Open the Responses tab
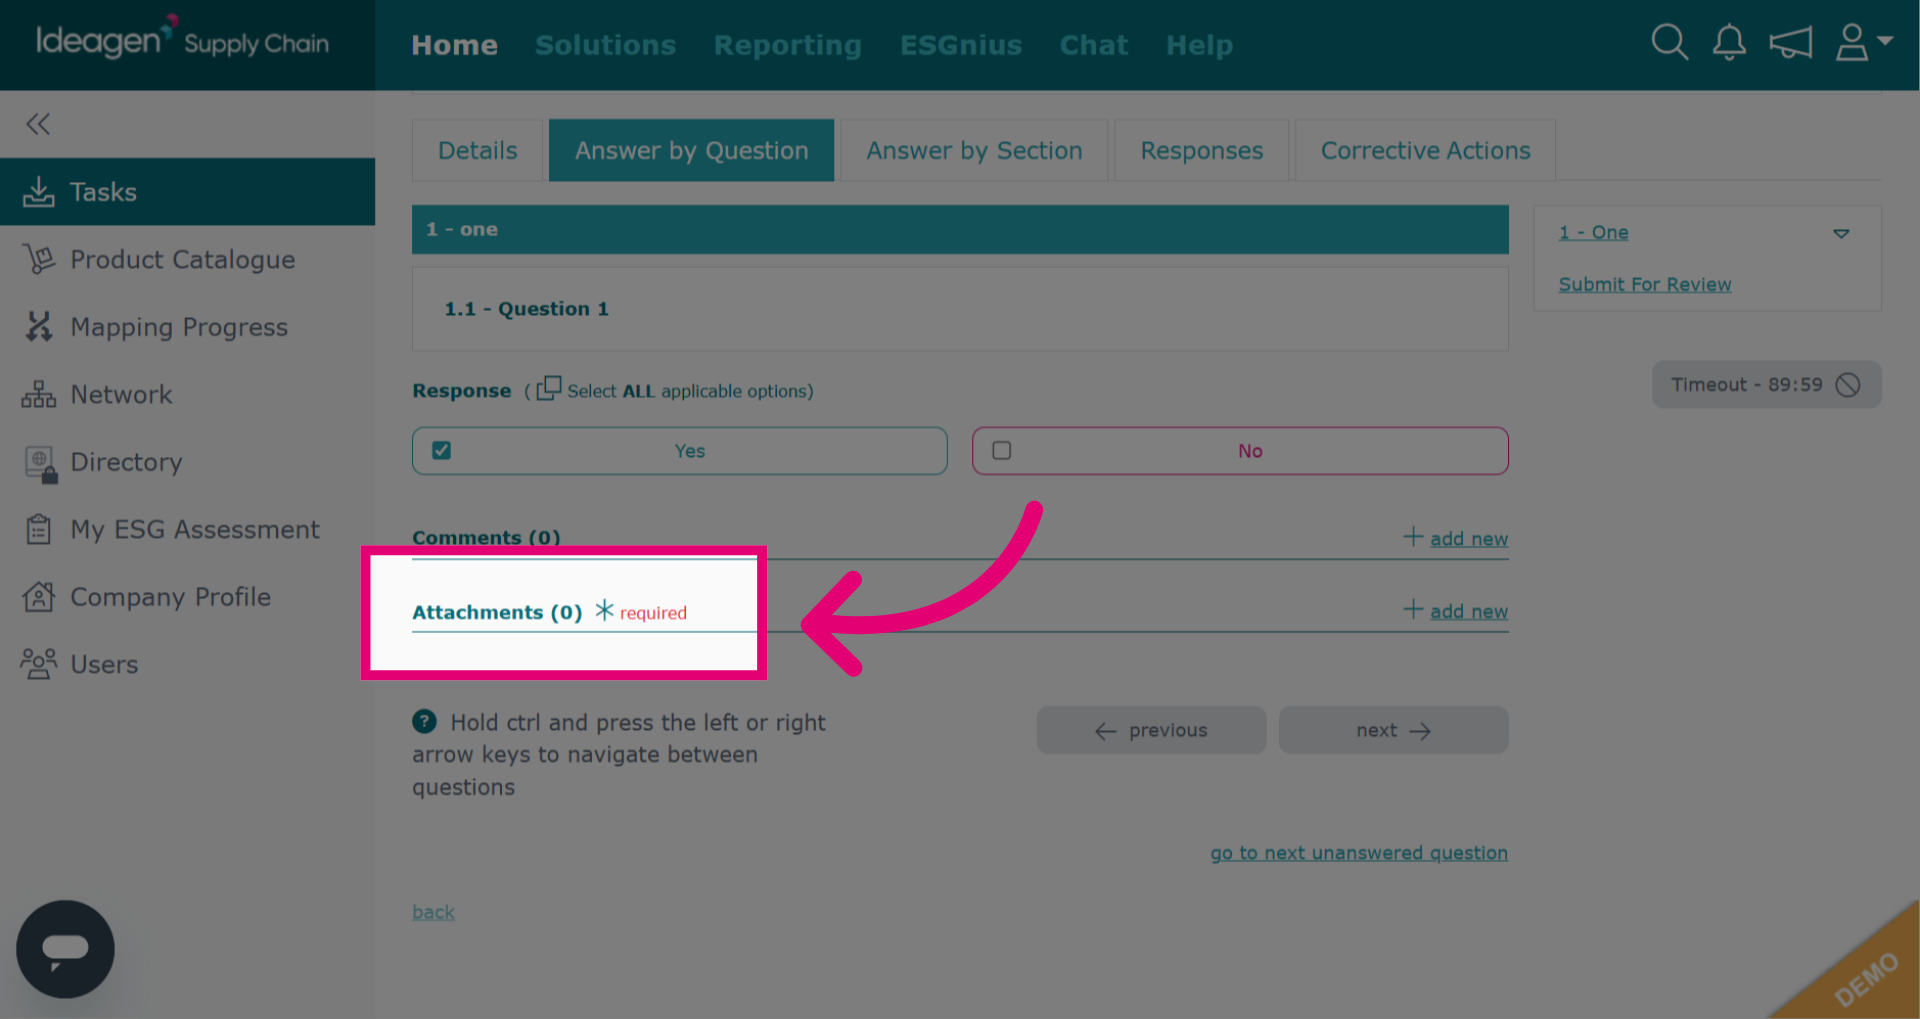The width and height of the screenshot is (1920, 1019). click(x=1201, y=150)
